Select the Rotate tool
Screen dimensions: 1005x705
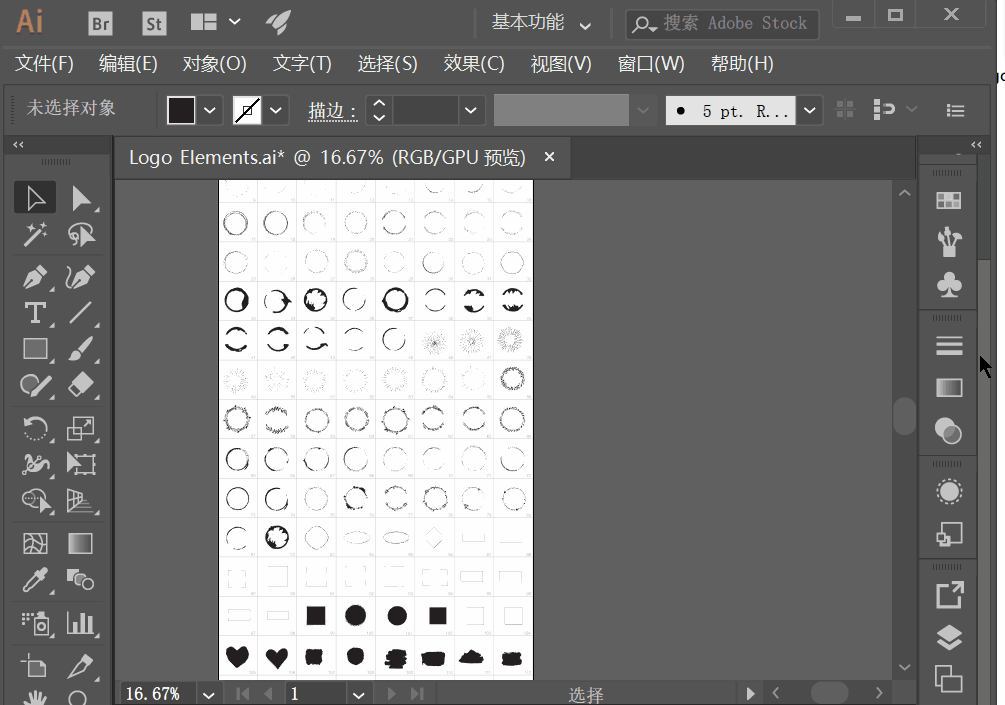(x=35, y=428)
